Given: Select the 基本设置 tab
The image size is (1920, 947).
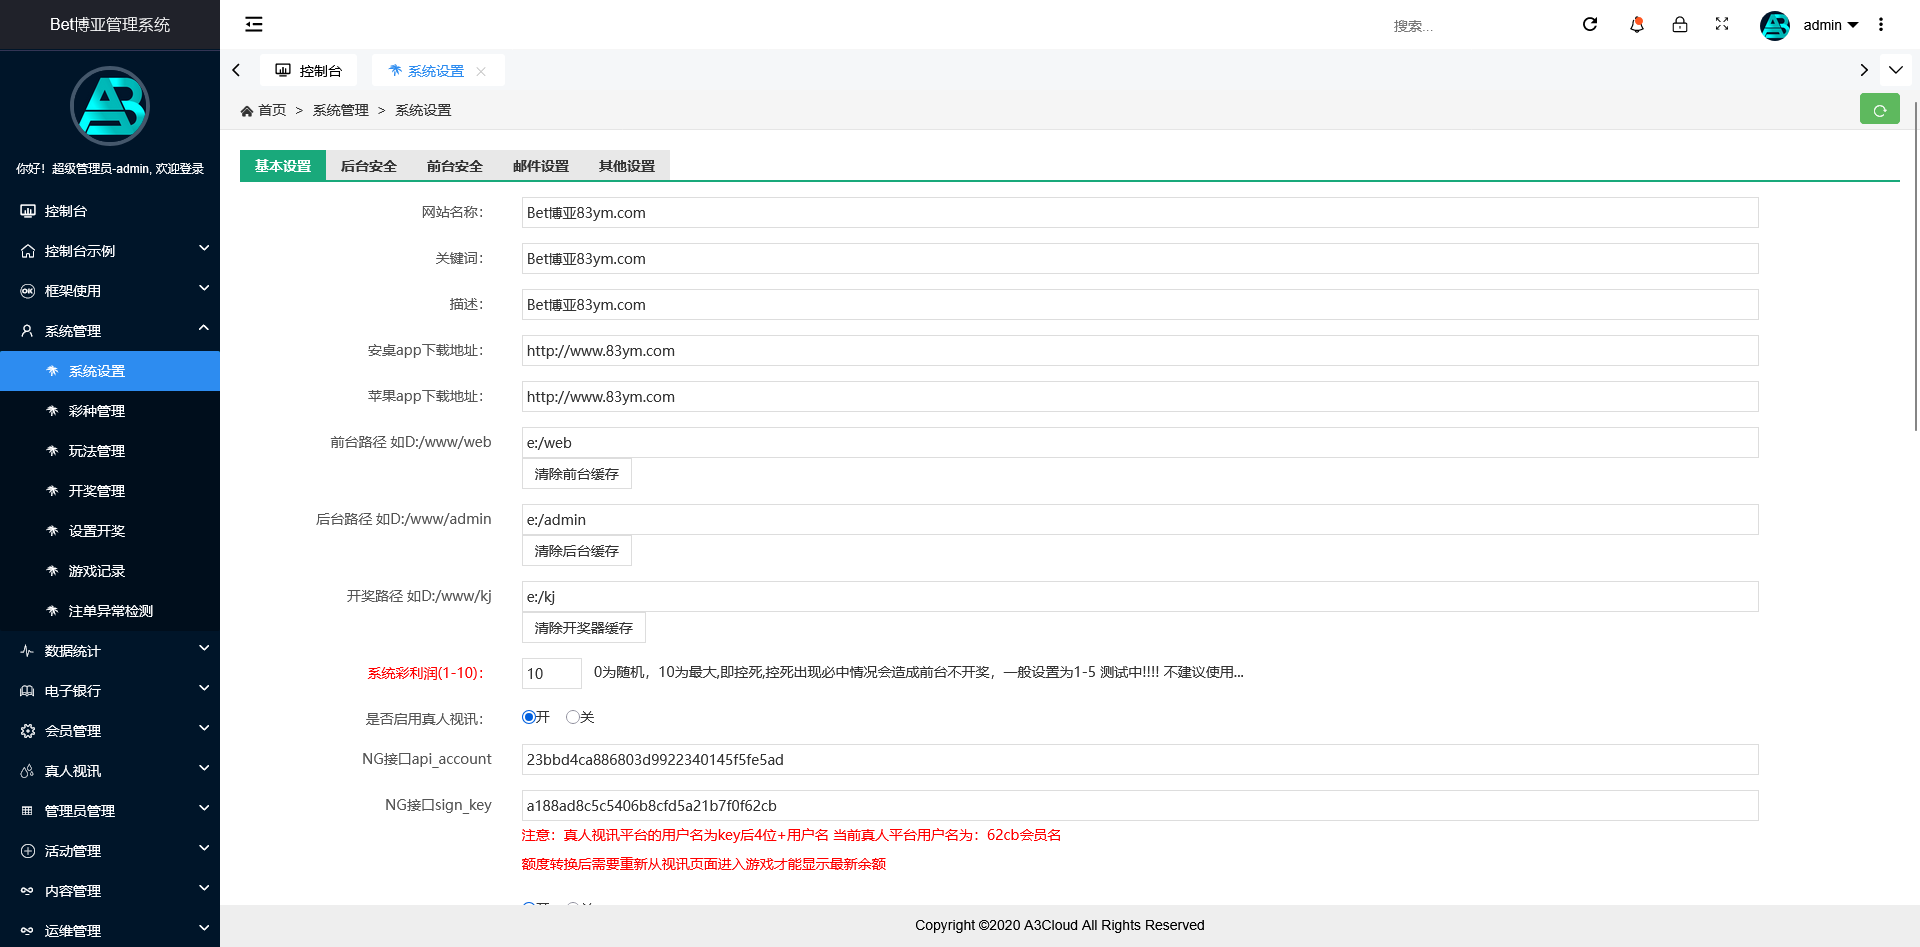Looking at the screenshot, I should coord(283,166).
